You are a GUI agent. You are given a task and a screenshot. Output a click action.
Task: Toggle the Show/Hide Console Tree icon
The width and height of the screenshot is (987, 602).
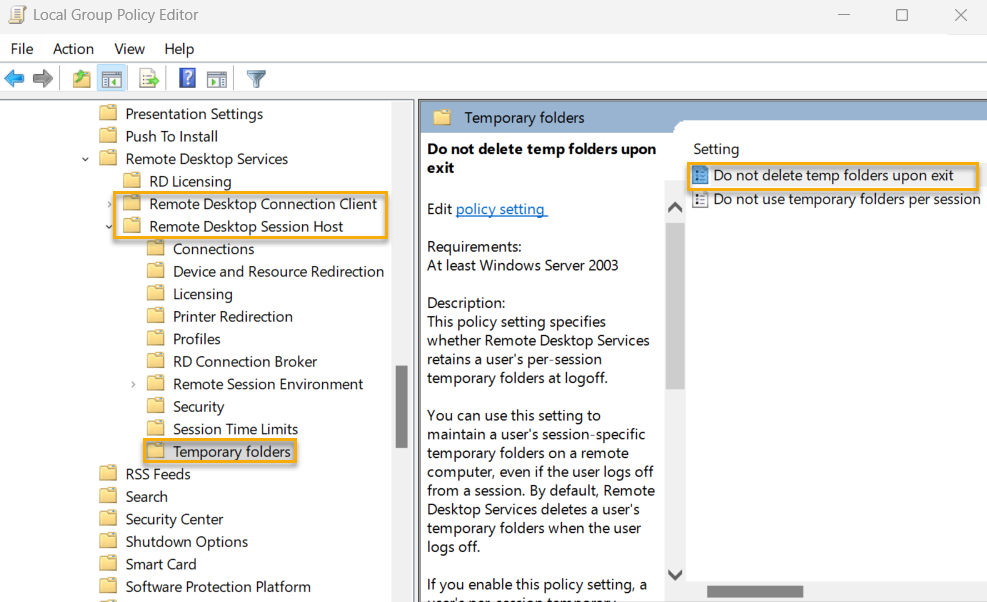click(x=111, y=78)
